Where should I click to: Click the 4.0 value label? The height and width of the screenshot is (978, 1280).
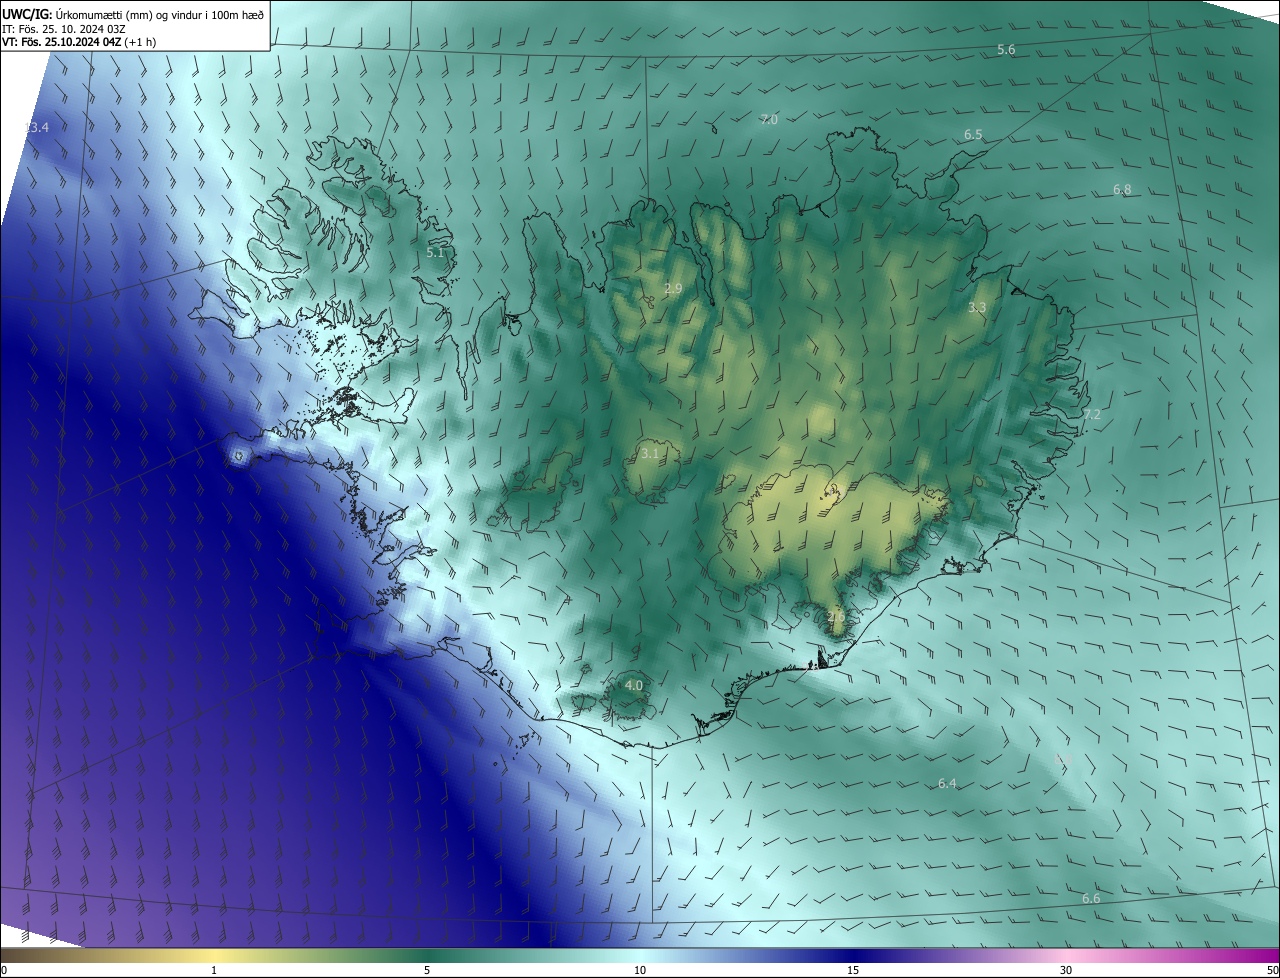click(634, 686)
